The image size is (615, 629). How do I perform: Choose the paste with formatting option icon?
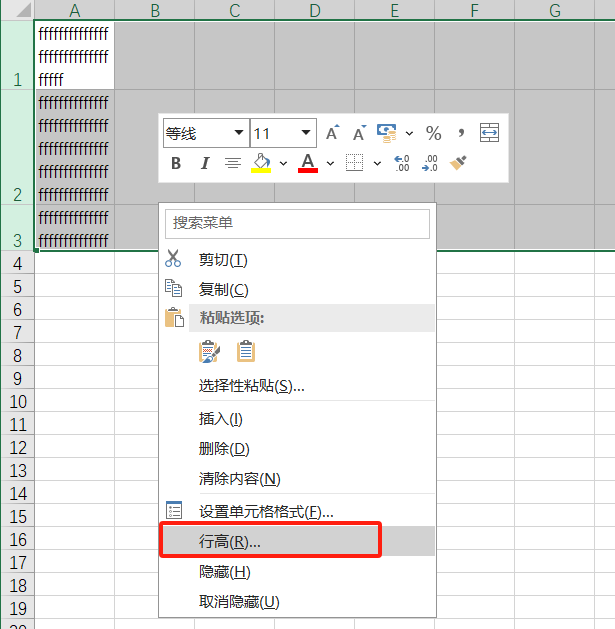tap(209, 351)
